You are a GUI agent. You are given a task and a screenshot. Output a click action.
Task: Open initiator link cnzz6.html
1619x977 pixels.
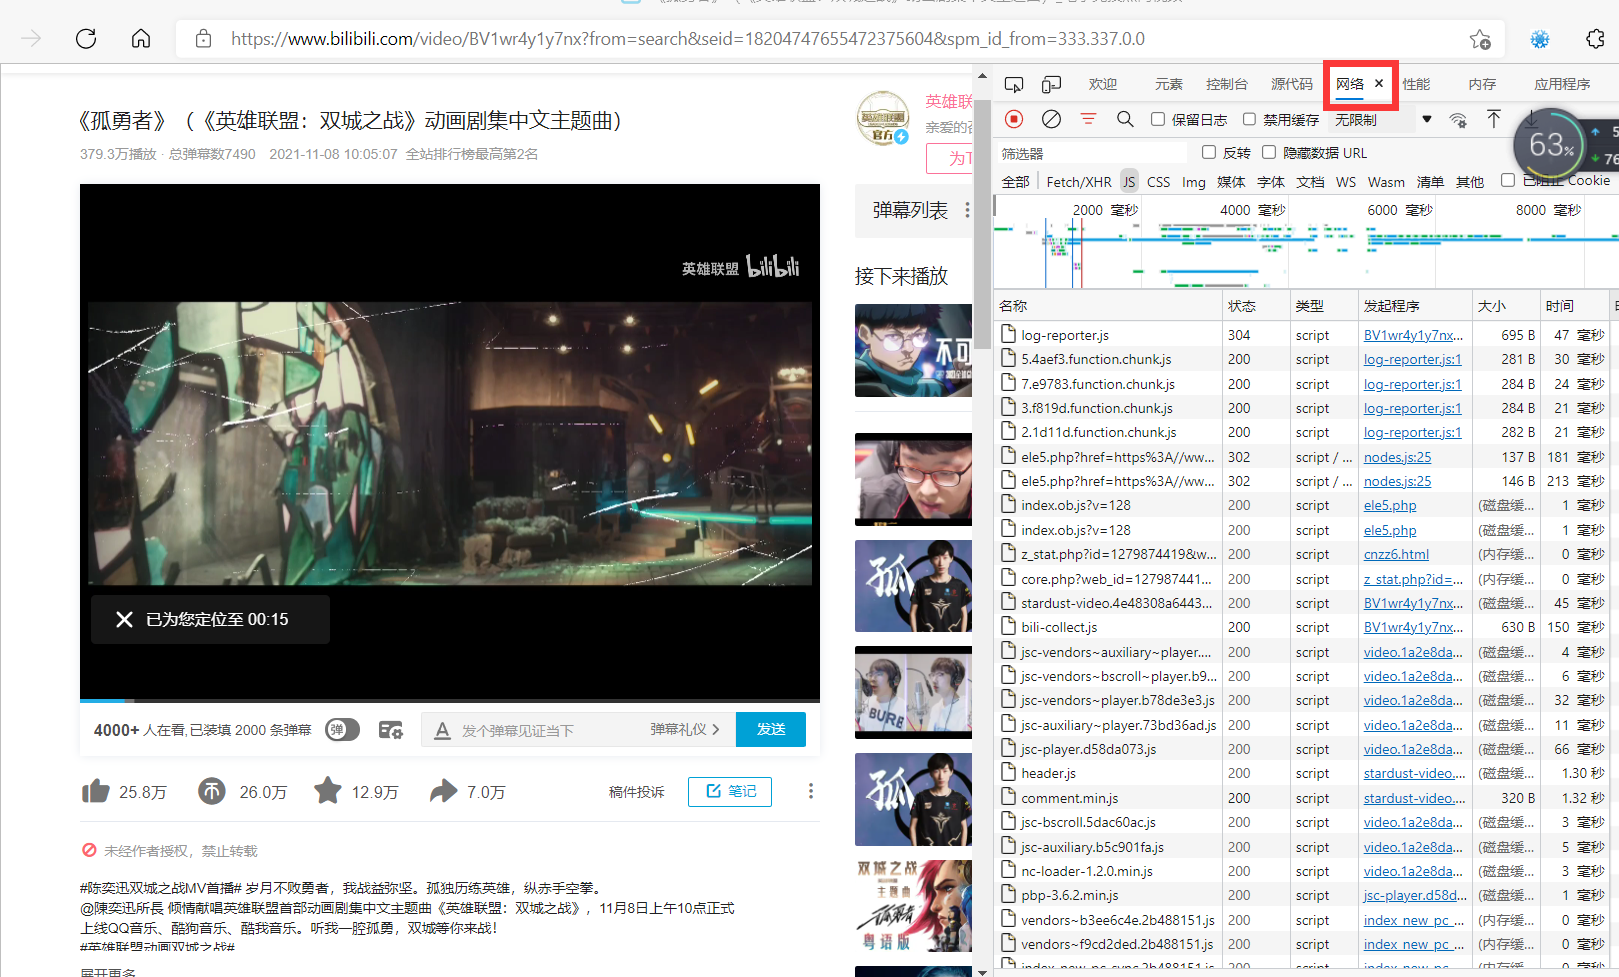click(1396, 554)
